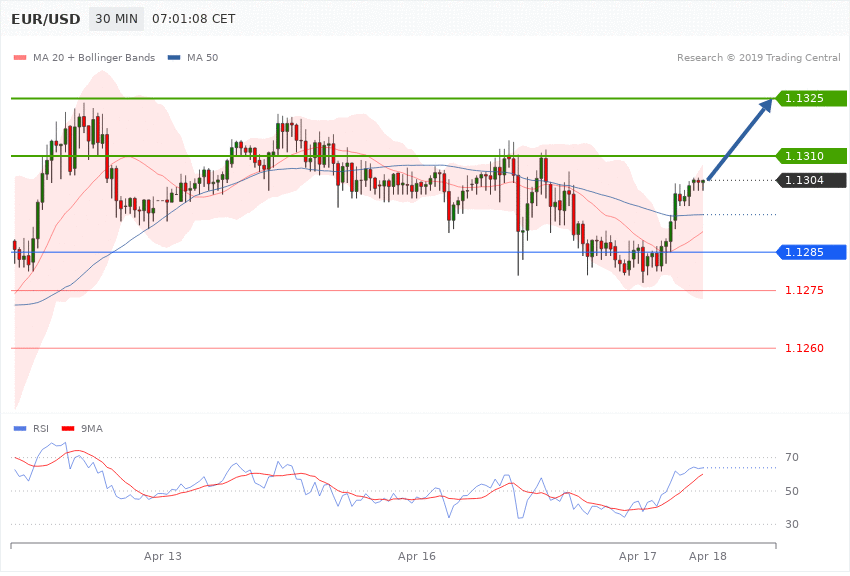Click the black 1.1304 current price tag
Viewport: 850px width, 576px height.
pyautogui.click(x=810, y=180)
